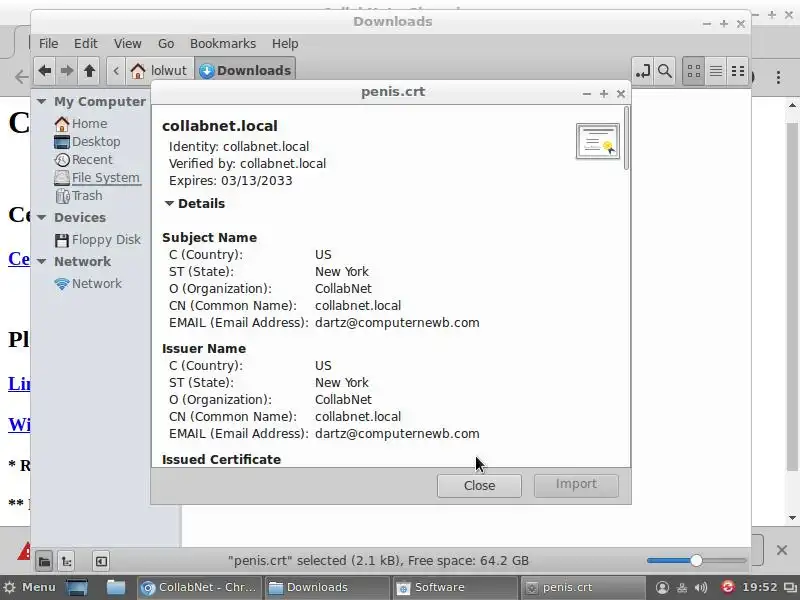
Task: Toggle location entry mode icon
Action: 643,71
